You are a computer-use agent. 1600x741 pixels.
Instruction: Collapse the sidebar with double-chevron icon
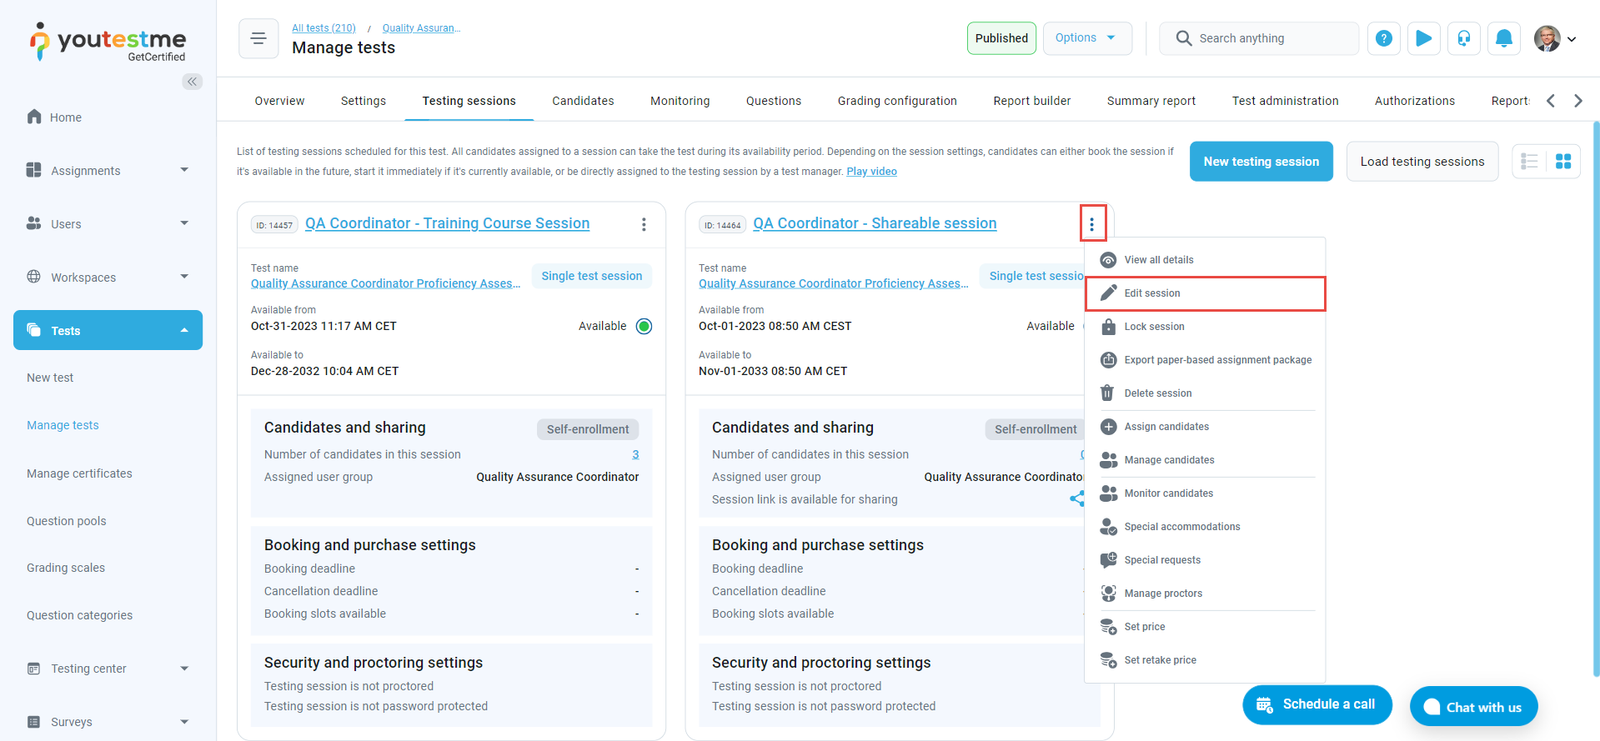[192, 81]
